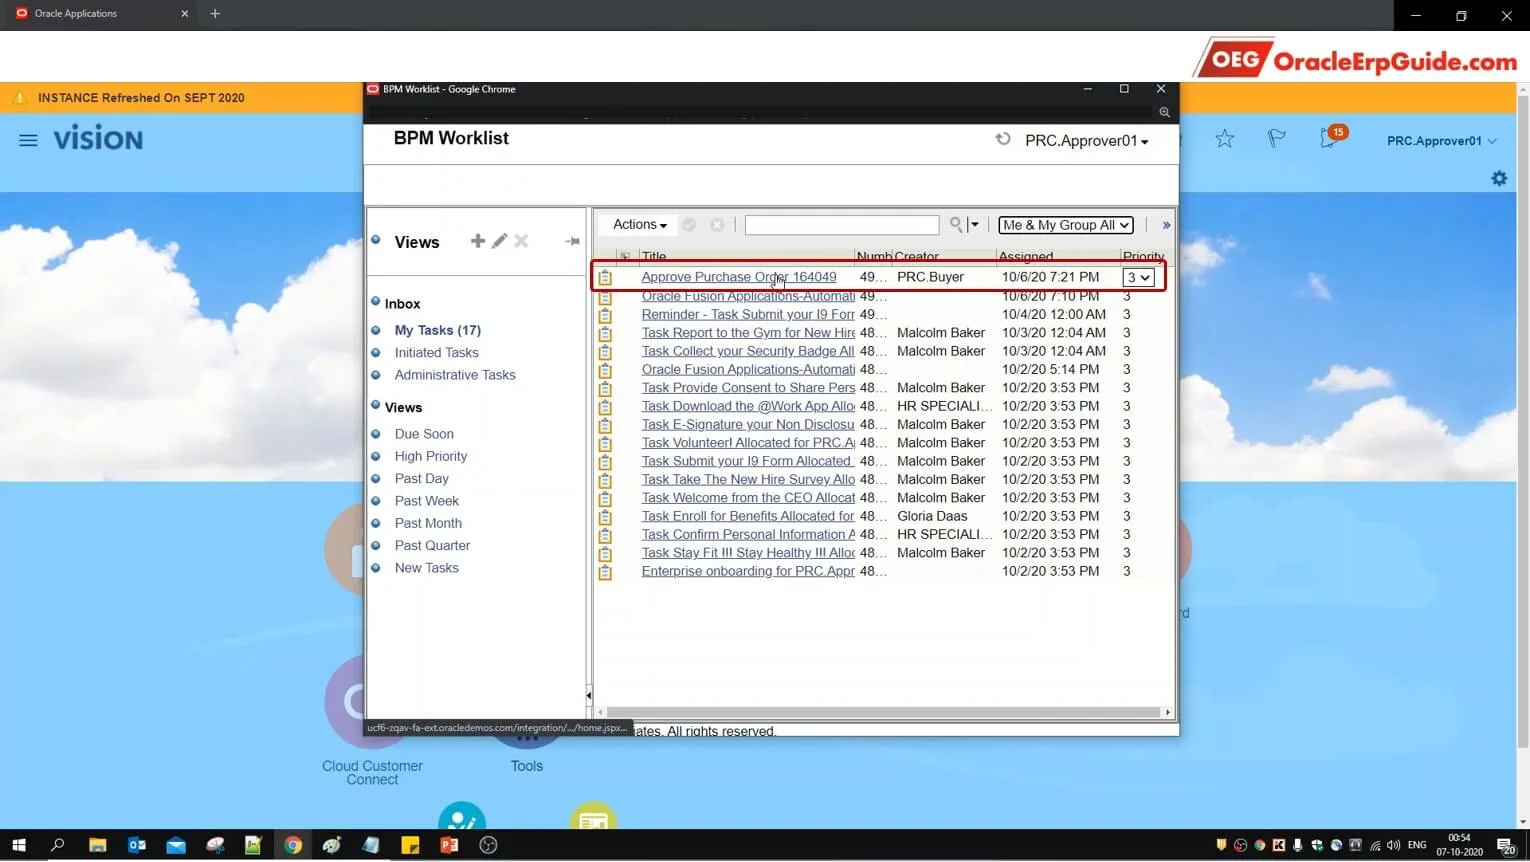This screenshot has width=1530, height=862.
Task: Click the reject X toolbar icon
Action: tap(717, 225)
